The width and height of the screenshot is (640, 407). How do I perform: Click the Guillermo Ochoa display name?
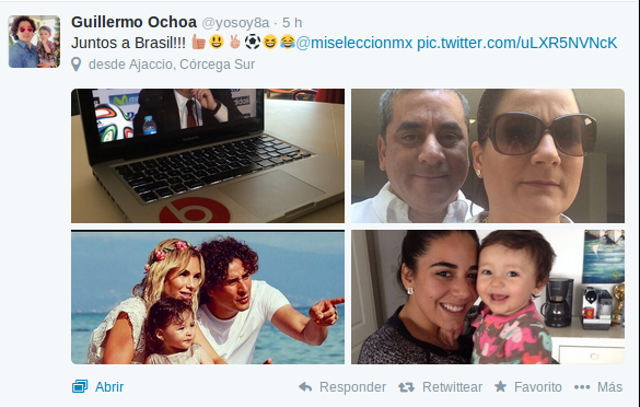point(134,22)
